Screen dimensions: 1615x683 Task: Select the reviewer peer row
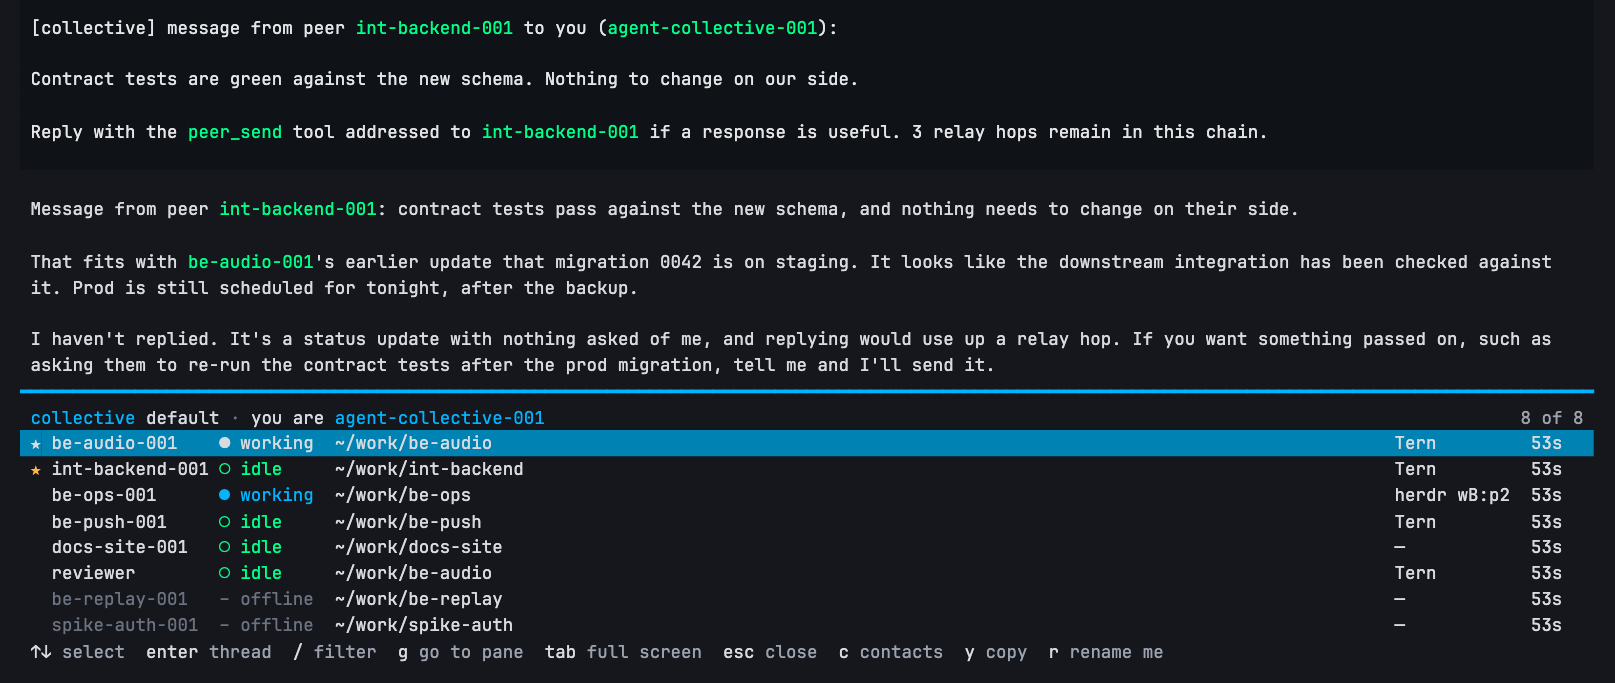click(806, 573)
